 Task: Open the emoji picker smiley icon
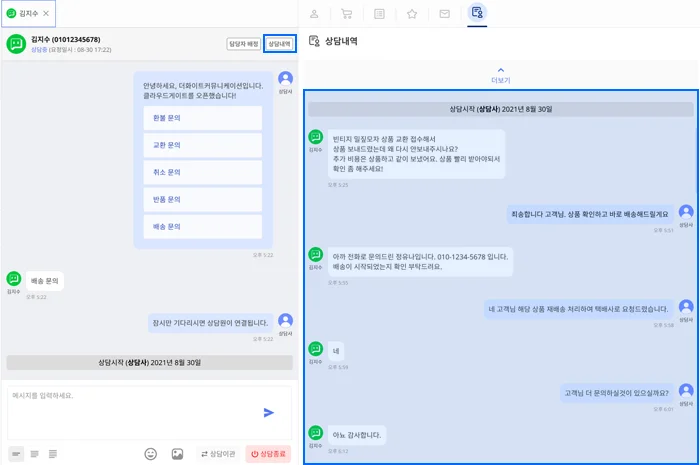[150, 454]
